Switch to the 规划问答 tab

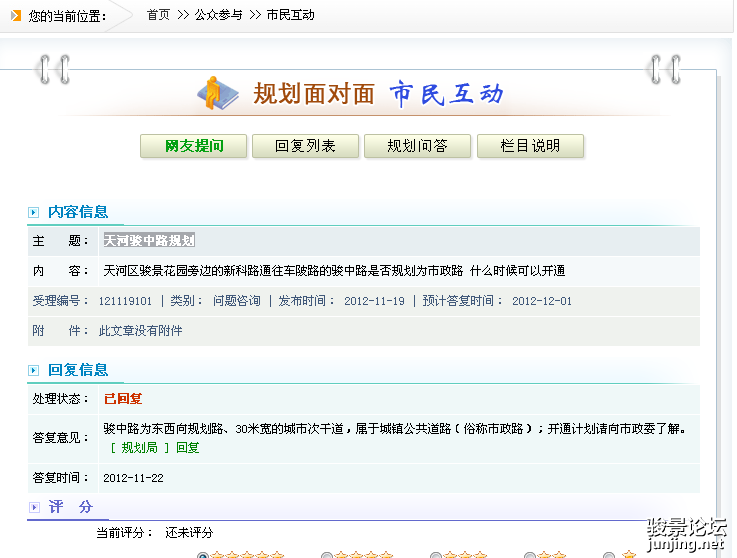(x=417, y=146)
